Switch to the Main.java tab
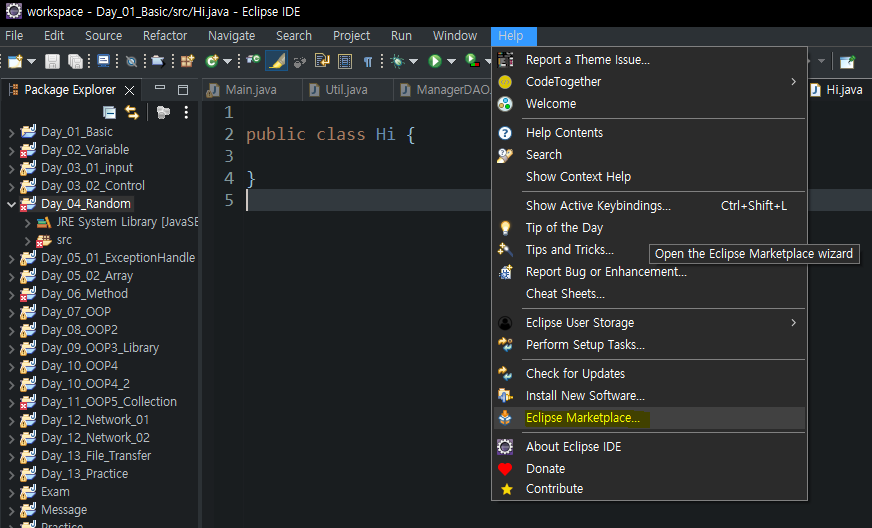The image size is (872, 528). pos(251,90)
